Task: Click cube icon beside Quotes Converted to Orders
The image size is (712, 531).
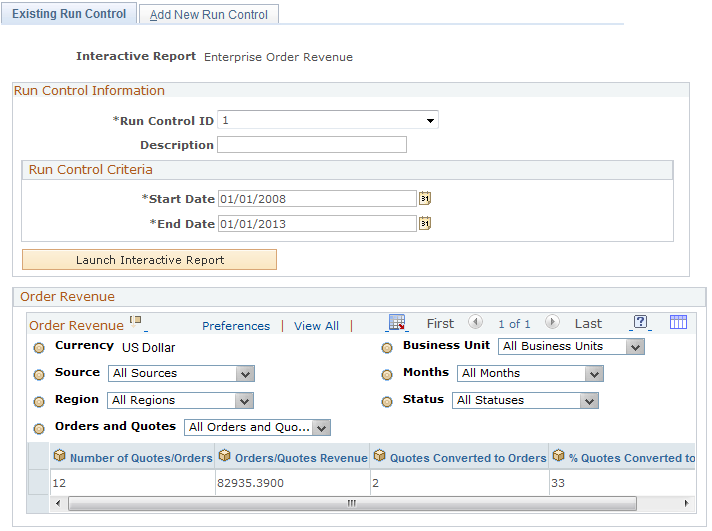Action: pyautogui.click(x=380, y=456)
